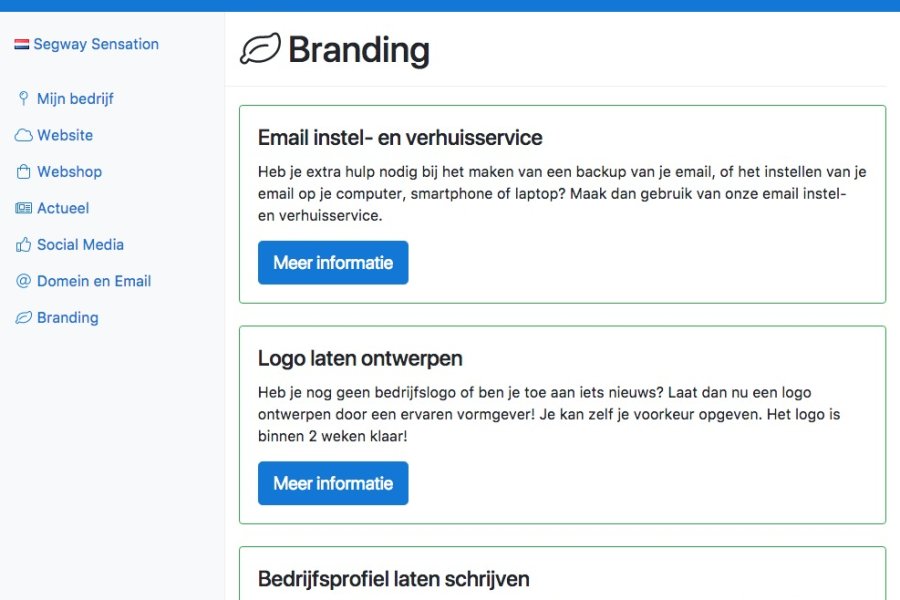Viewport: 900px width, 600px height.
Task: Click the shopping bag icon for Webshop
Action: 24,172
